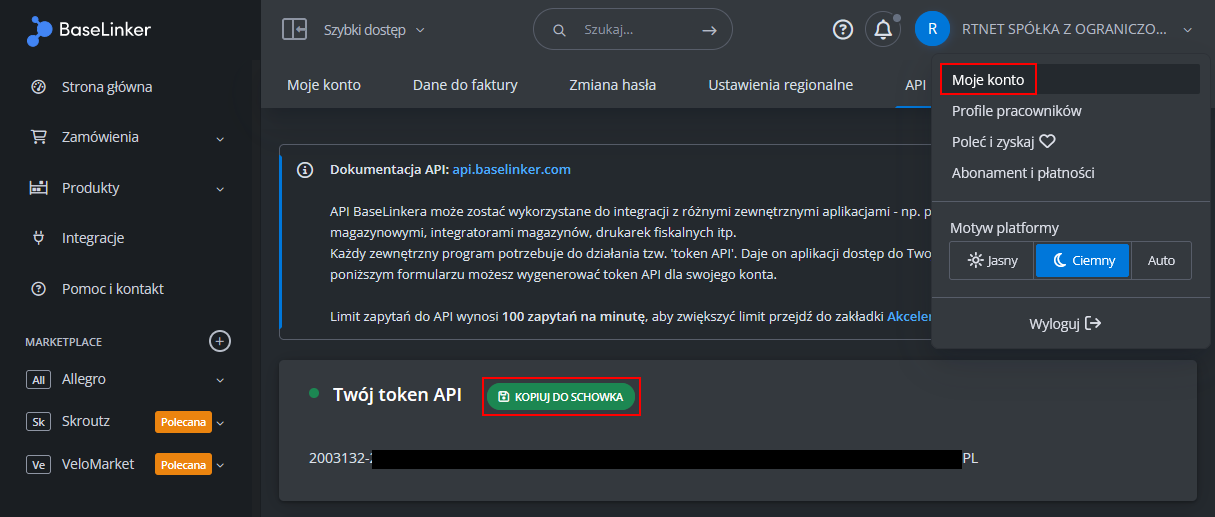Screen dimensions: 1215x517
Task: Go to Strona główna in sidebar
Action: point(107,87)
